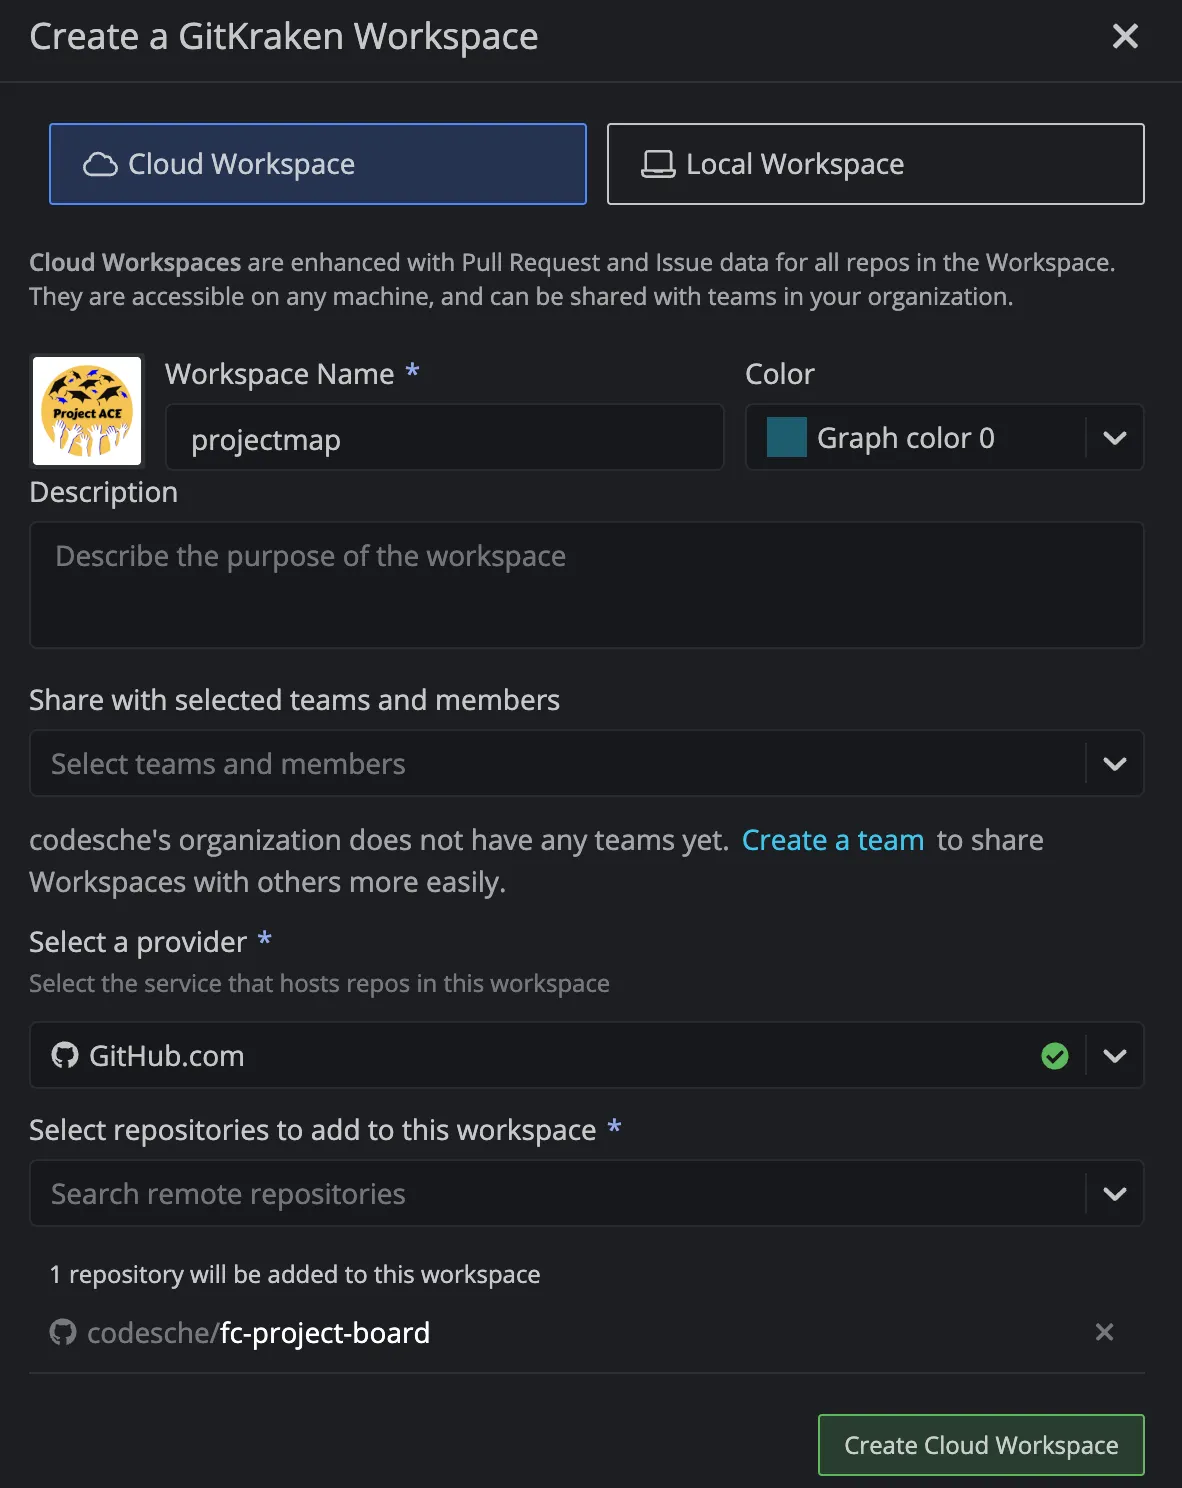Expand the GitHub.com provider dropdown
Viewport: 1182px width, 1488px height.
point(1114,1056)
